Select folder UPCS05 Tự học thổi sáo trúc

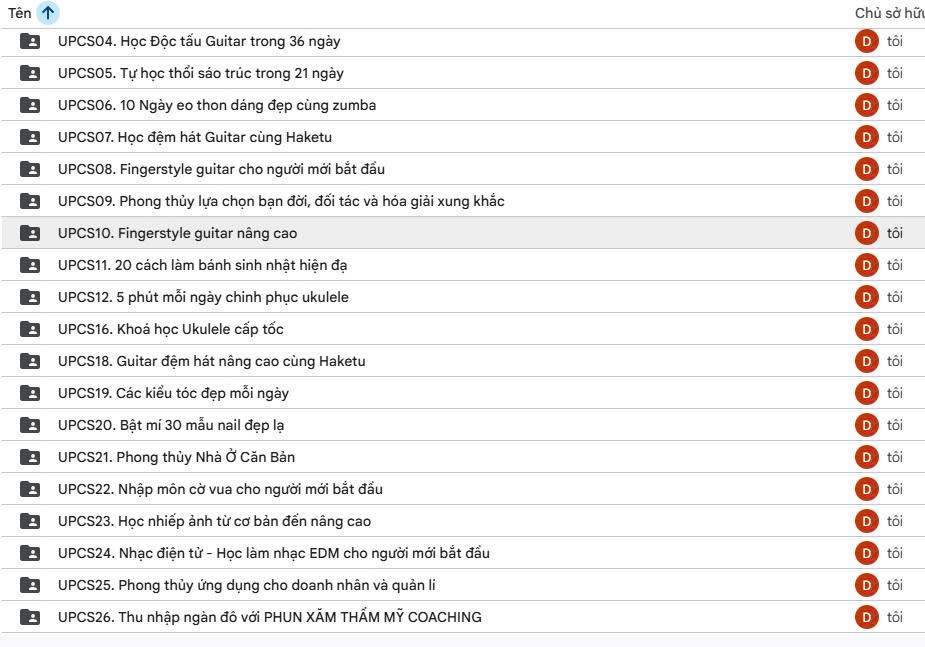(x=462, y=73)
